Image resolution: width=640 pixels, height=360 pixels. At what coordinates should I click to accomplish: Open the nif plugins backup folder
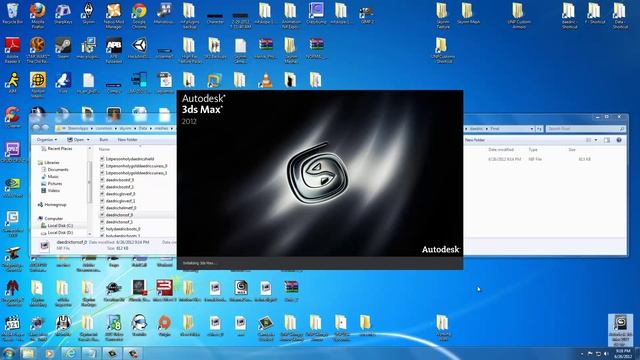point(189,15)
